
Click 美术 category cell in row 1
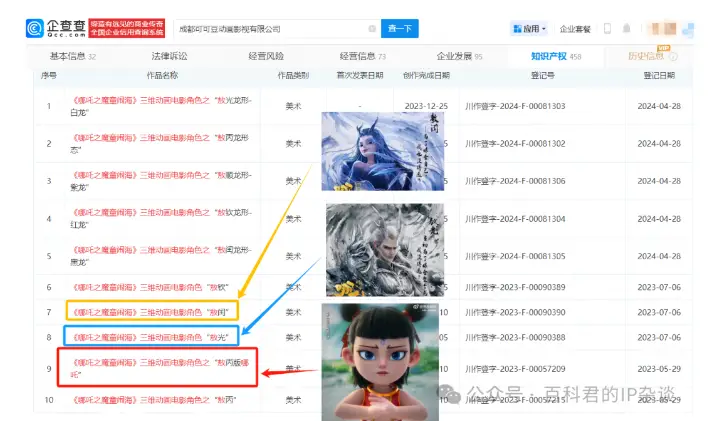click(x=293, y=106)
